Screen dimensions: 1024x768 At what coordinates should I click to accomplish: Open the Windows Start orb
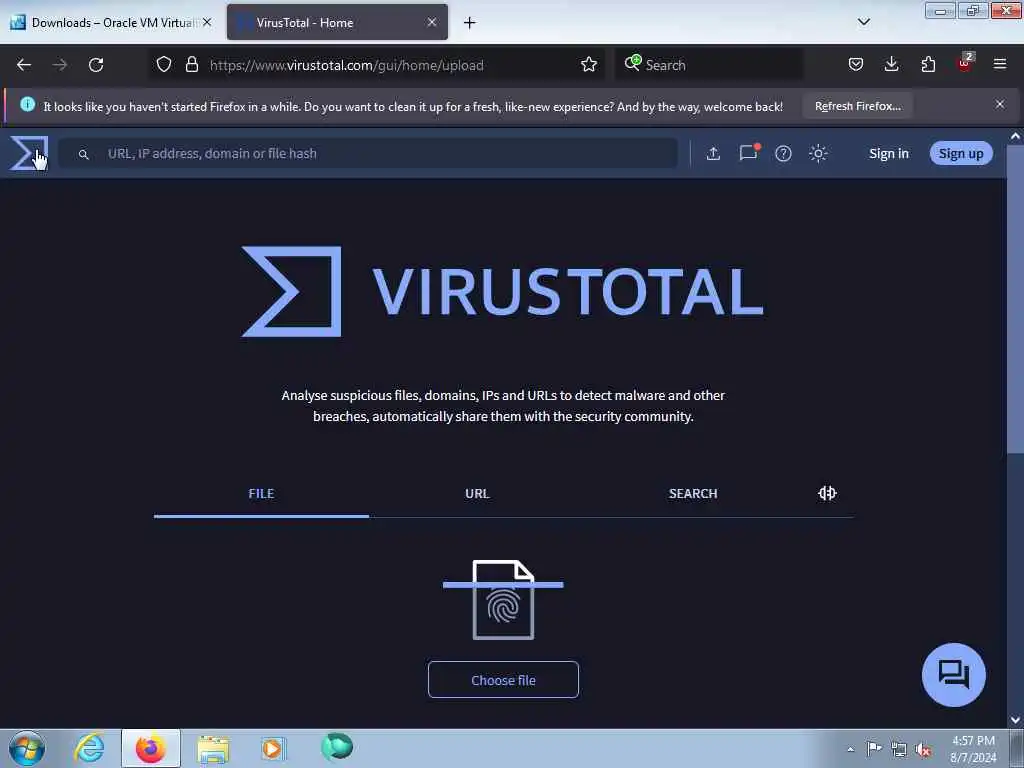click(27, 748)
